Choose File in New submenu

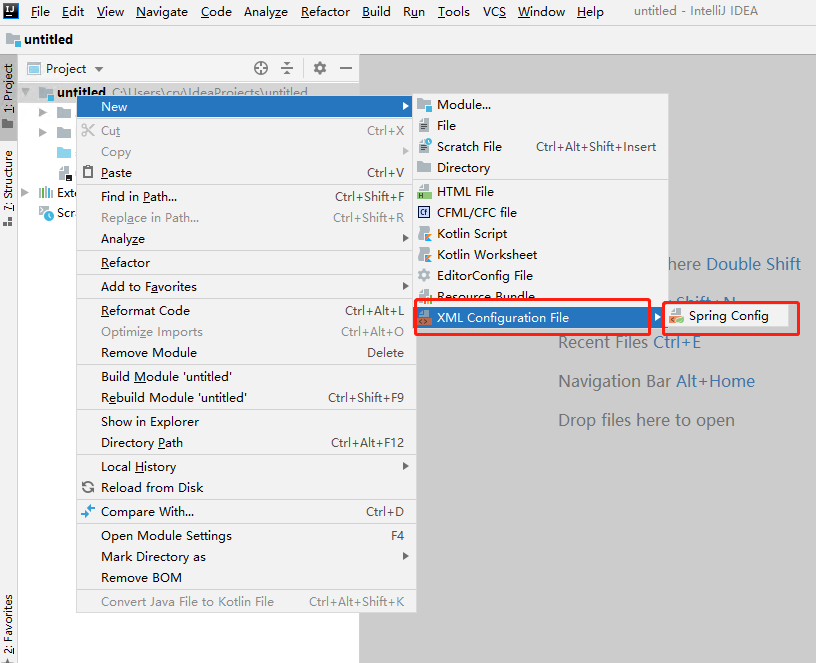tap(540, 125)
